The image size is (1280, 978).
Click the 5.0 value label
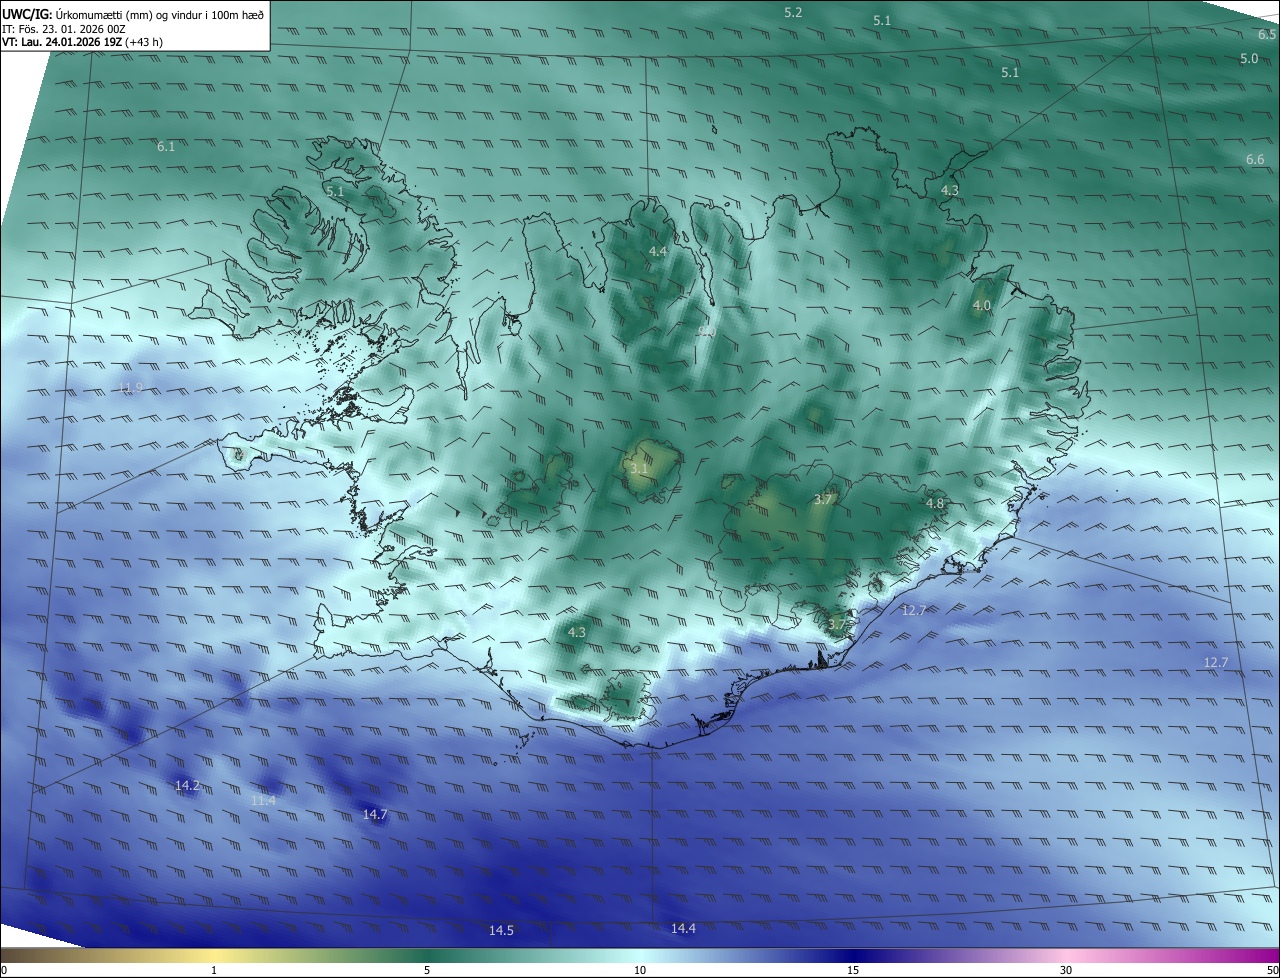[x=1249, y=59]
